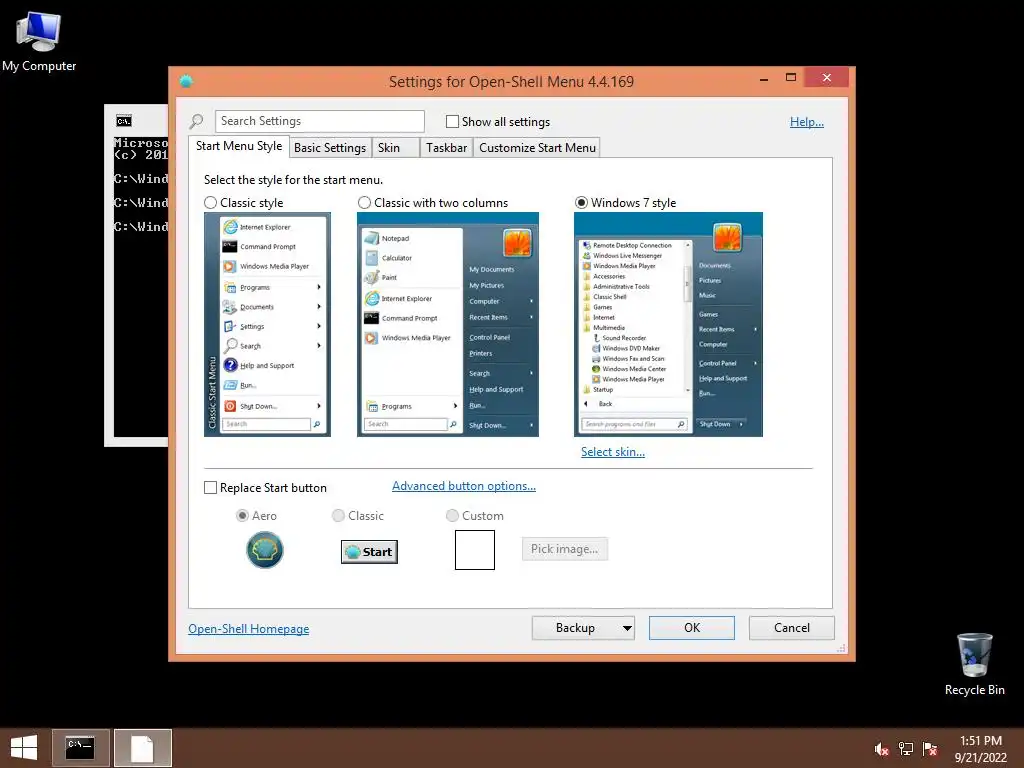
Task: Expand the Backup dropdown arrow
Action: point(627,628)
